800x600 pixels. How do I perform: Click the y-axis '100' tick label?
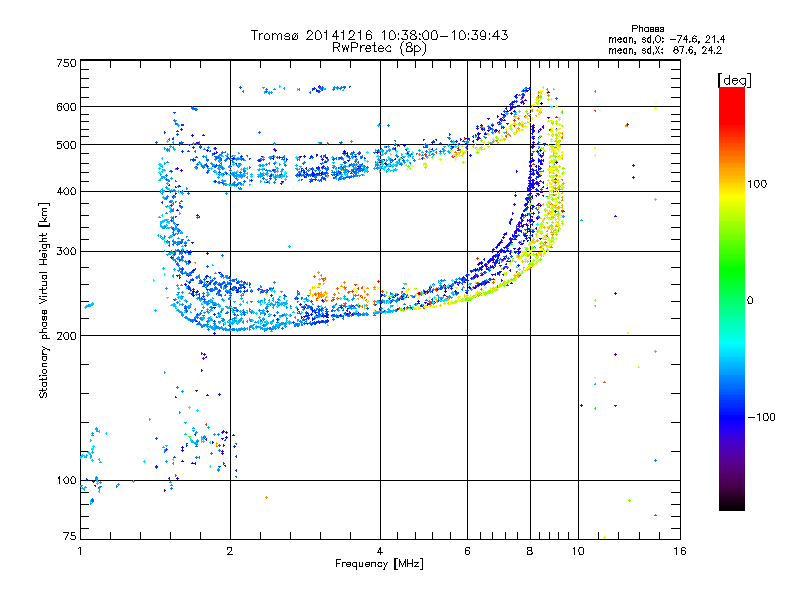(x=66, y=480)
